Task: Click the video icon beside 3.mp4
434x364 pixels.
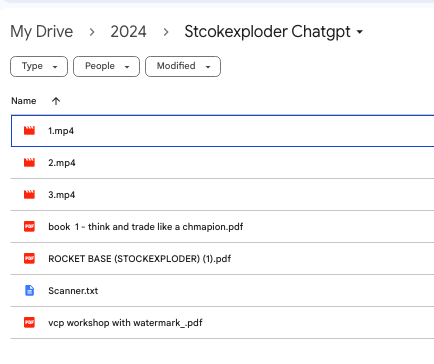Action: point(29,194)
